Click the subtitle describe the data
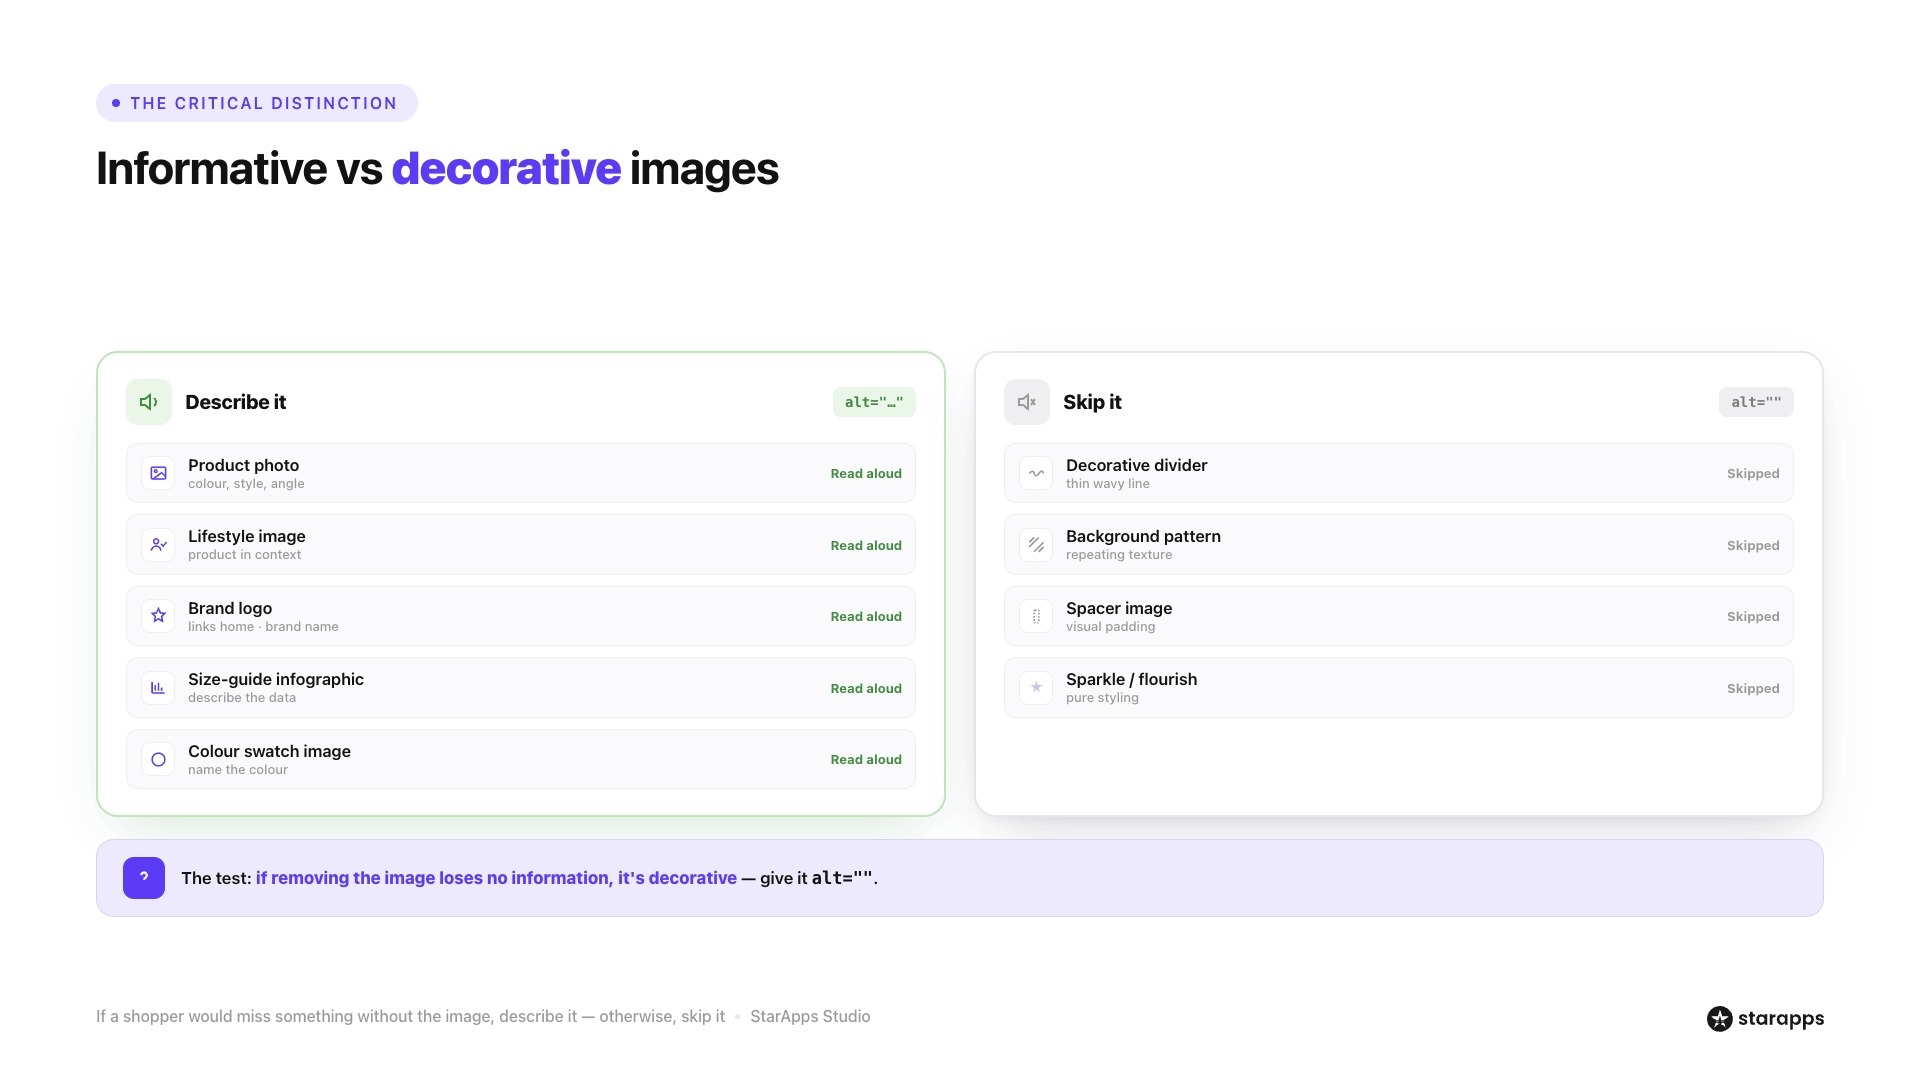The image size is (1920, 1080). coord(242,698)
